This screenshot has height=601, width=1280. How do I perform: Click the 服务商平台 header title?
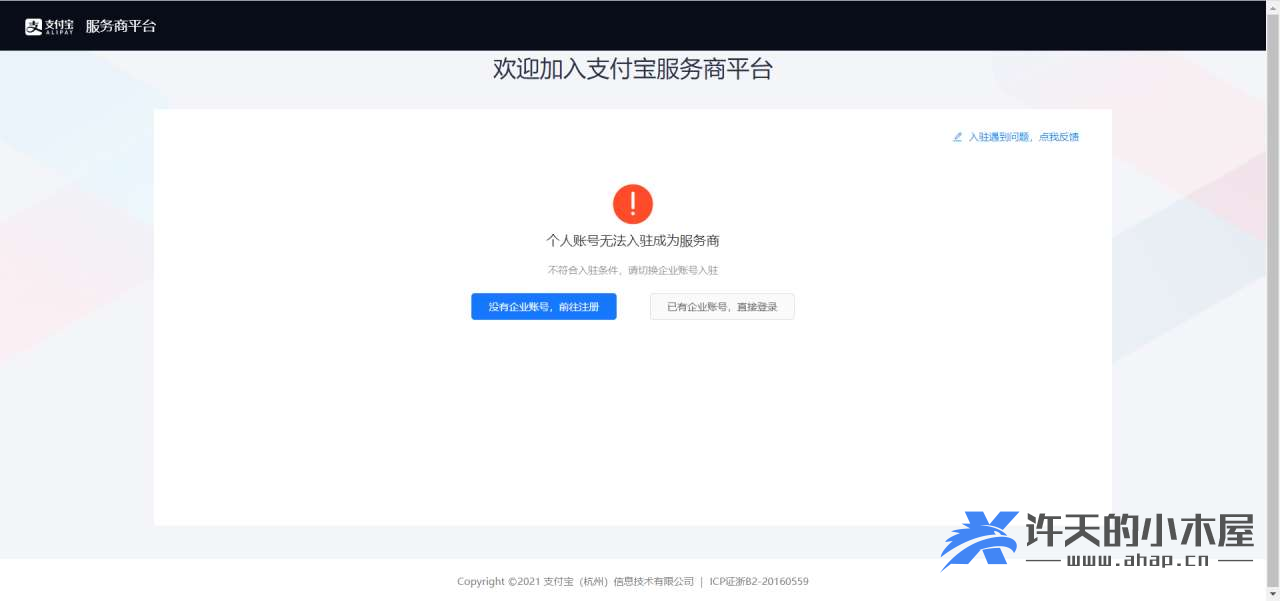(x=121, y=26)
